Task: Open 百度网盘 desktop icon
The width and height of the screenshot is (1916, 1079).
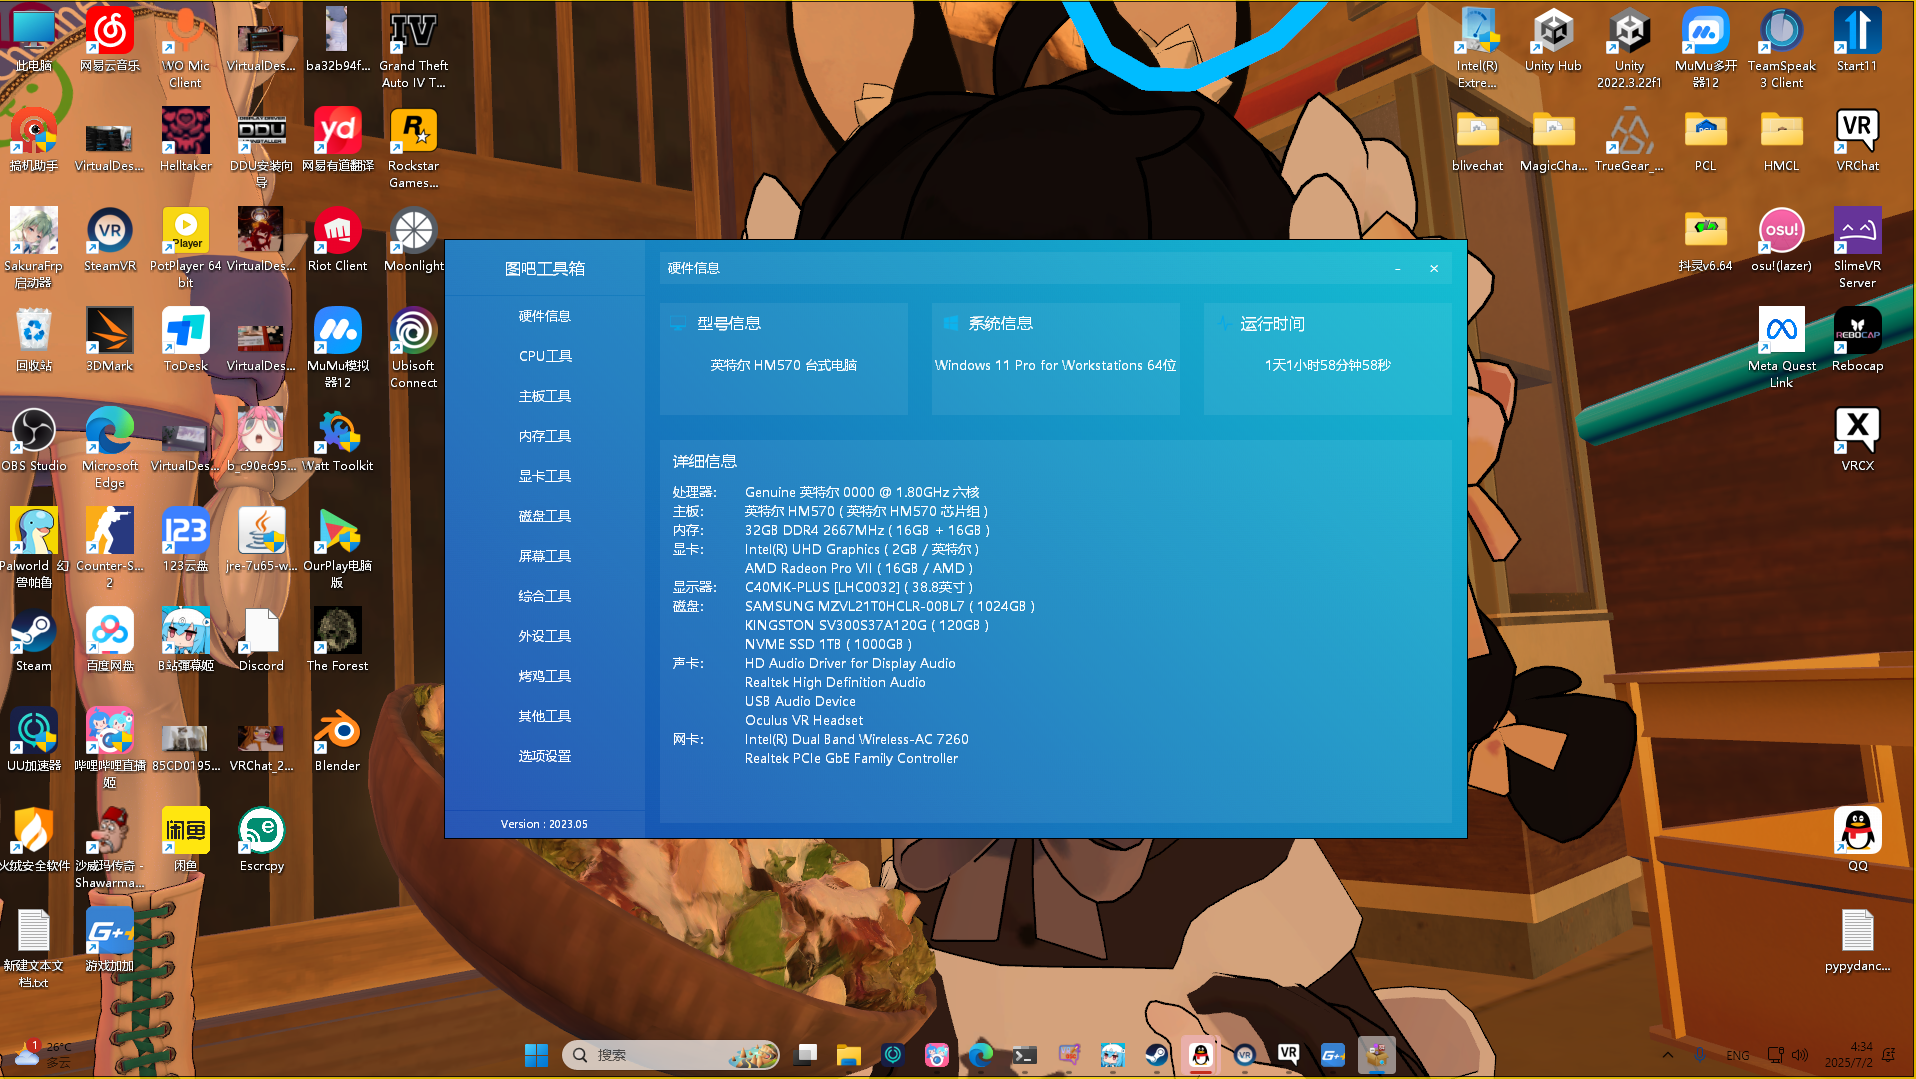Action: point(110,640)
